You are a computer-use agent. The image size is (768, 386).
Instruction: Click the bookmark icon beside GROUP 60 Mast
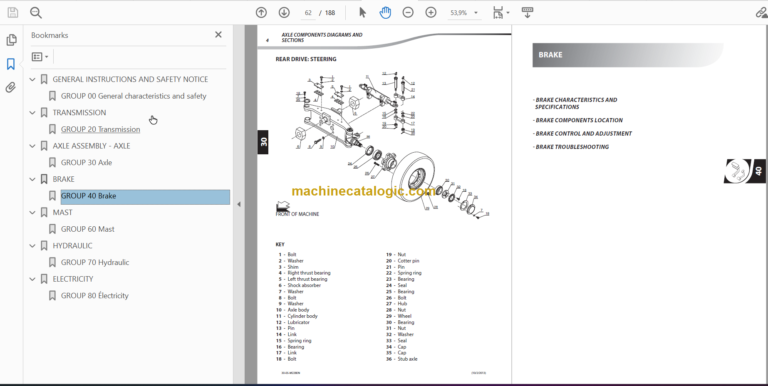(52, 229)
